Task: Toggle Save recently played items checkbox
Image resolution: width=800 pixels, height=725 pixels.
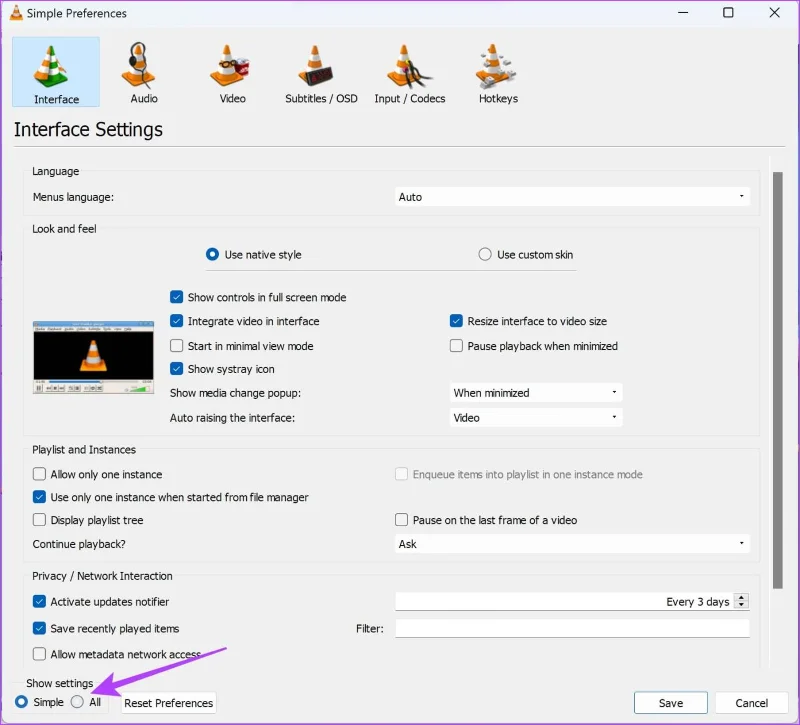Action: point(39,628)
